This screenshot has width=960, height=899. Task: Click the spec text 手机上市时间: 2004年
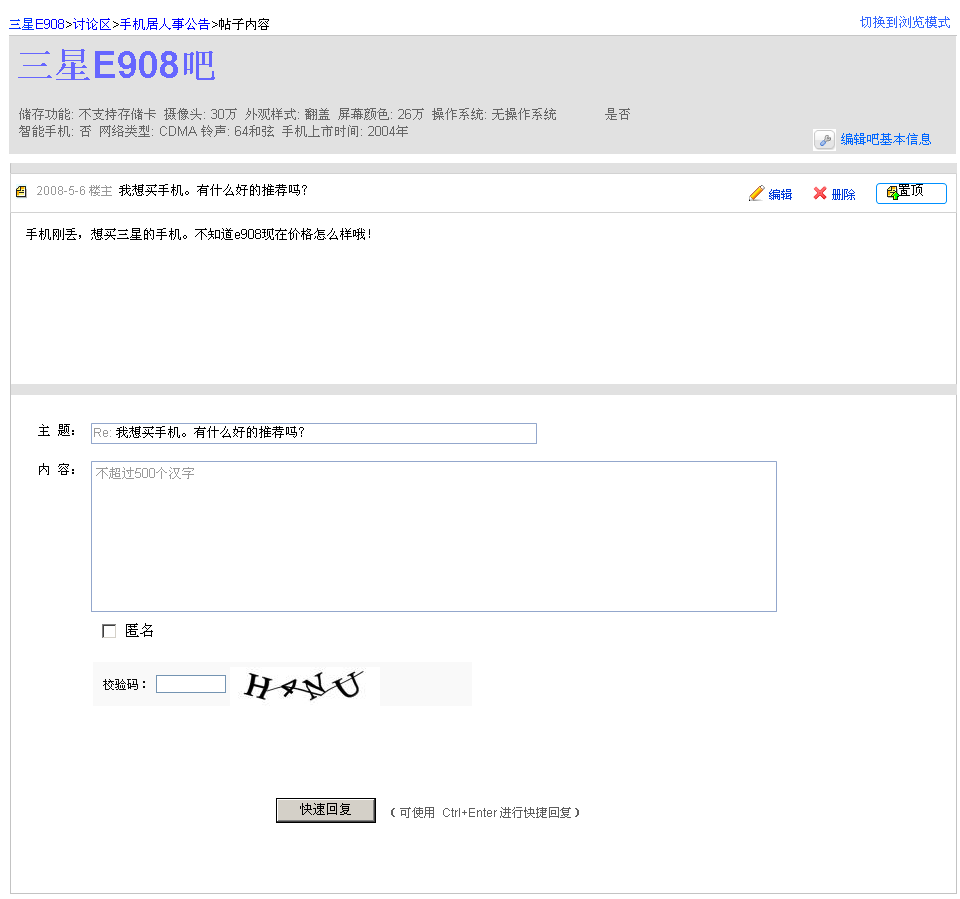tap(345, 132)
